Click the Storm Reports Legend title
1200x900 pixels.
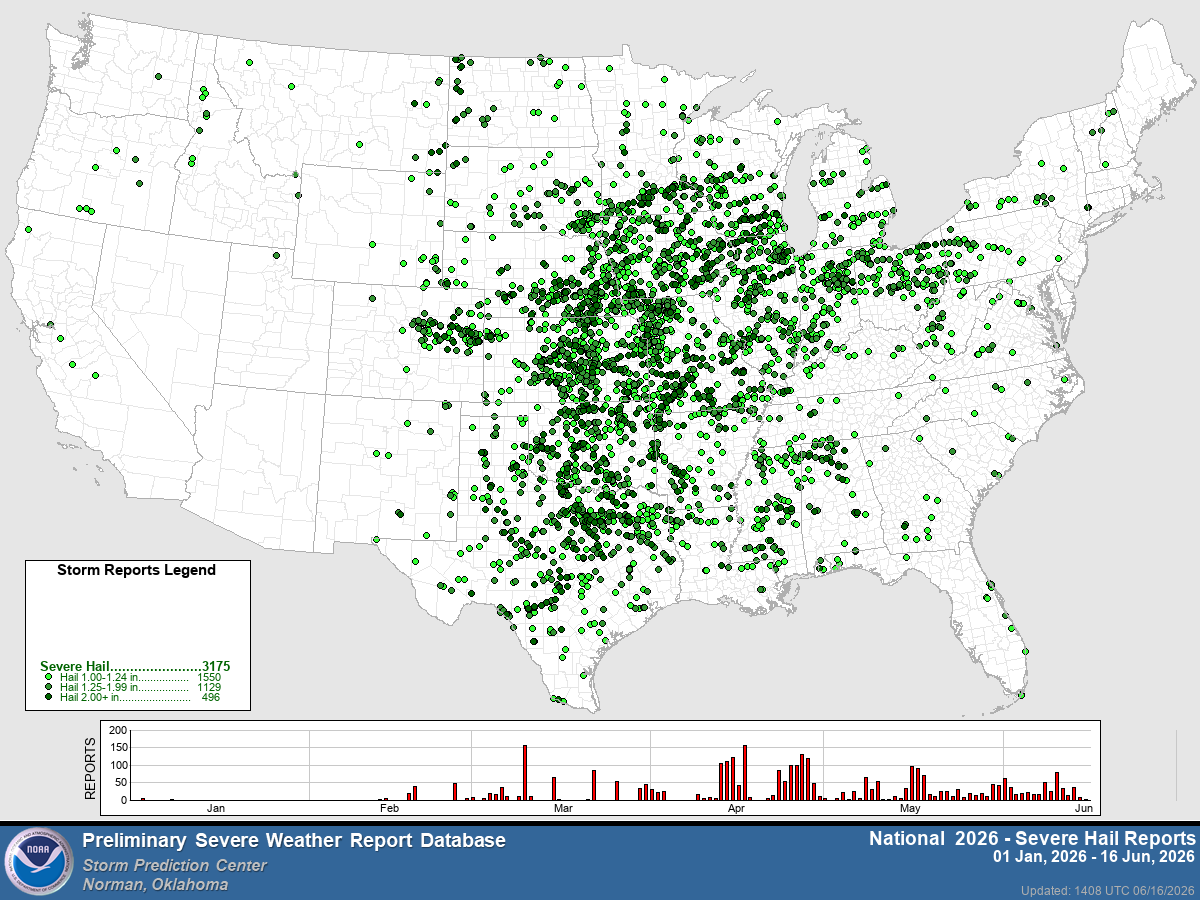(x=136, y=570)
